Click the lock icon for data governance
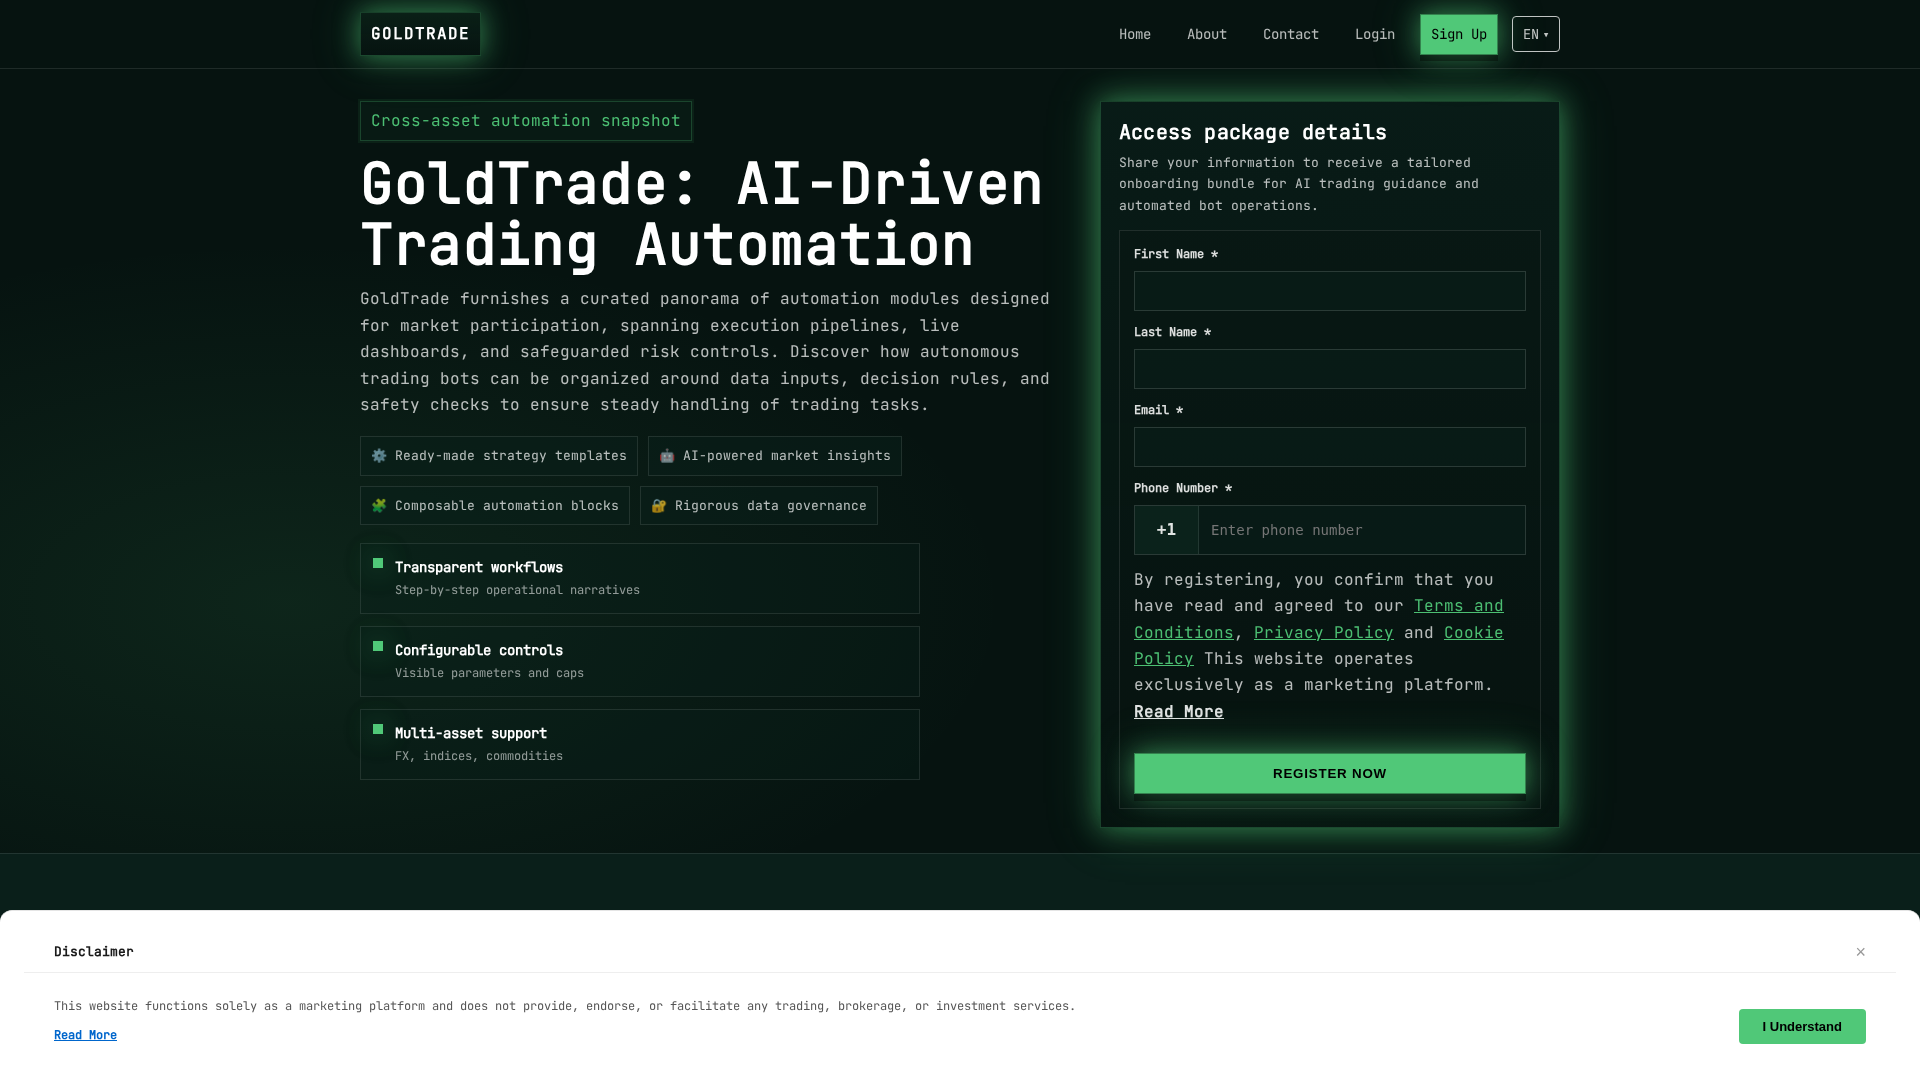Image resolution: width=1920 pixels, height=1080 pixels. pyautogui.click(x=659, y=506)
